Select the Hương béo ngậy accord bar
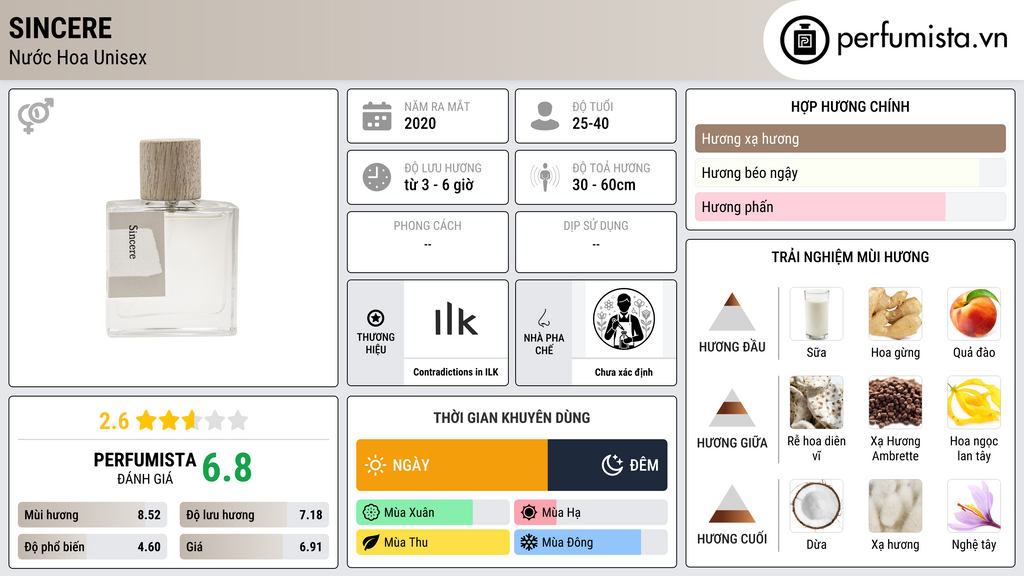This screenshot has height=576, width=1024. point(850,173)
